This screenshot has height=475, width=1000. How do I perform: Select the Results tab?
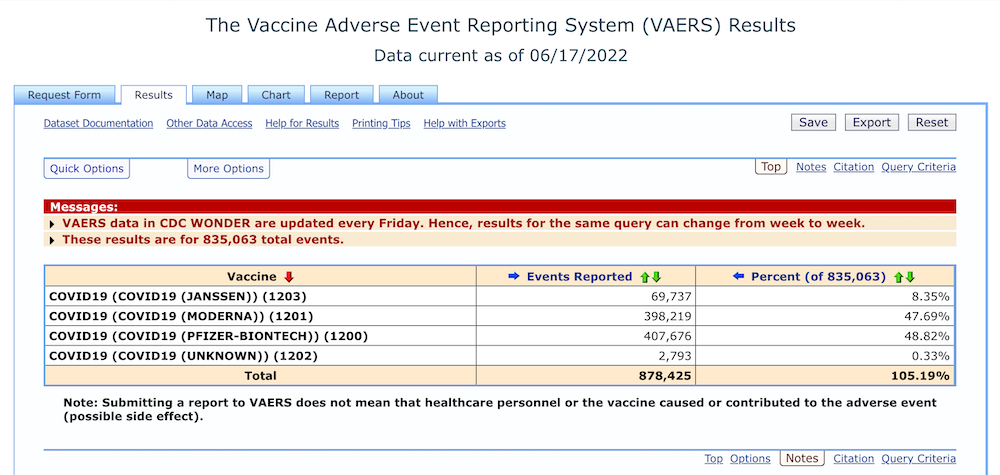tap(154, 95)
